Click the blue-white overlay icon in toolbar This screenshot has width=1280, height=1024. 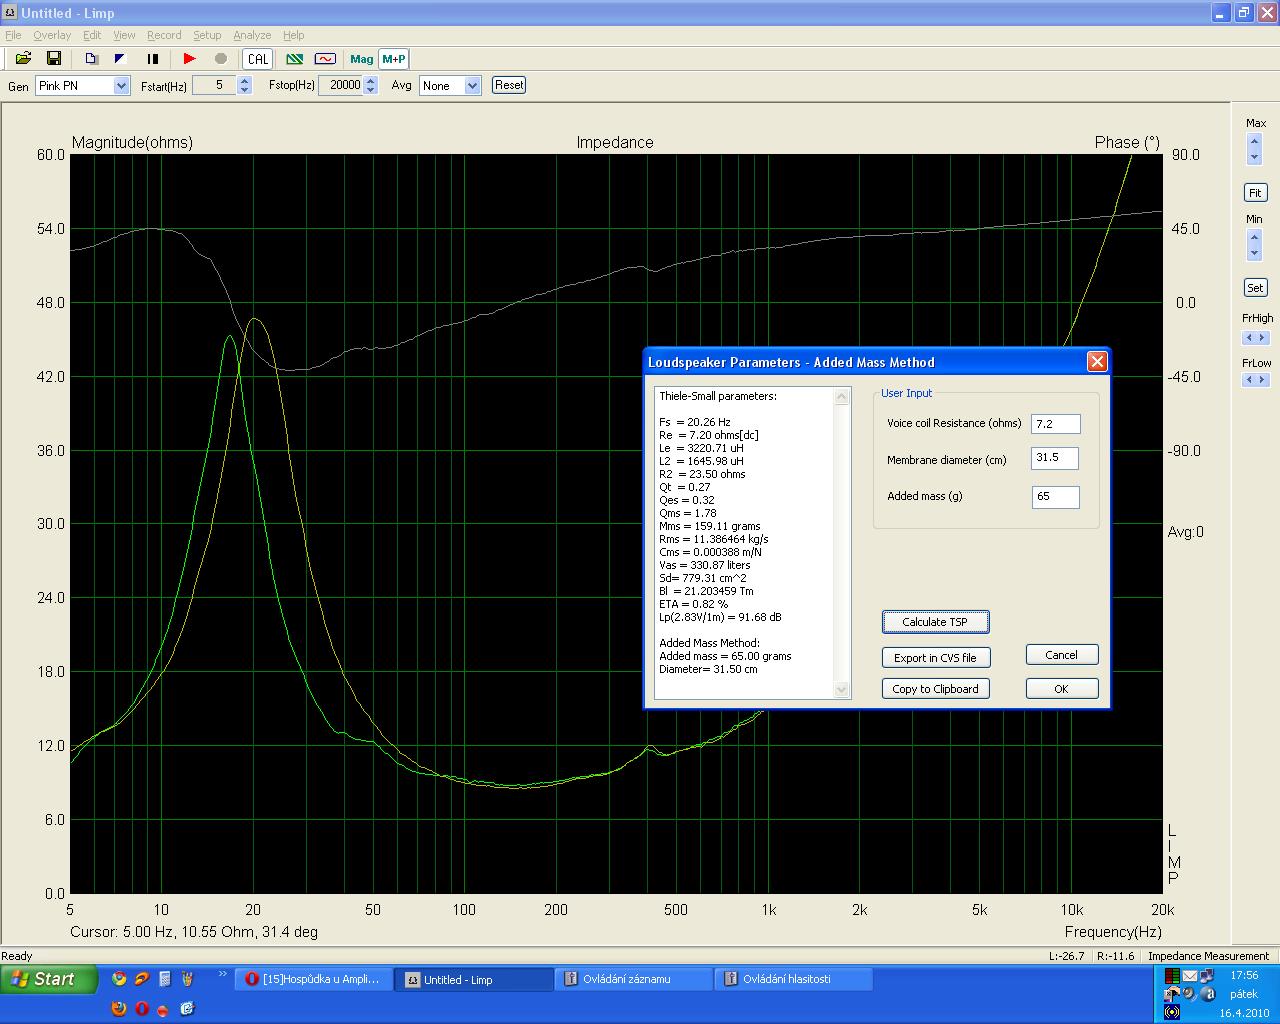point(120,59)
